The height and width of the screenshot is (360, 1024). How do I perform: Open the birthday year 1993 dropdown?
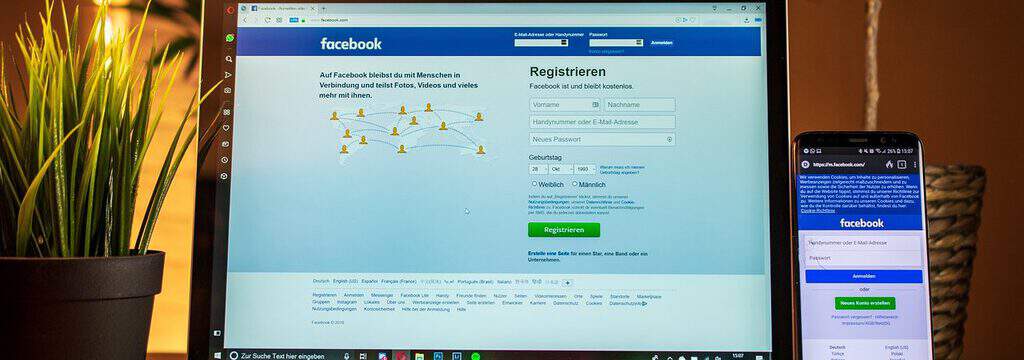click(584, 169)
